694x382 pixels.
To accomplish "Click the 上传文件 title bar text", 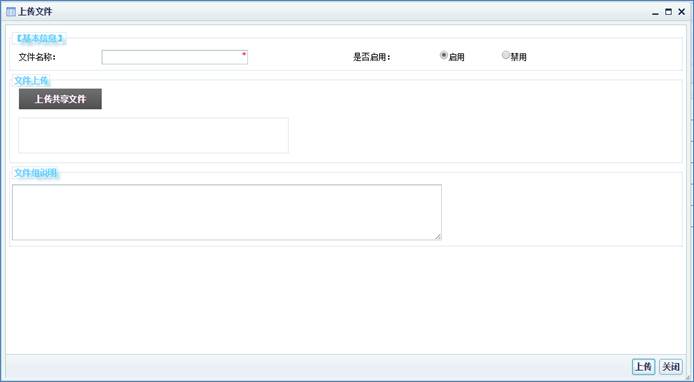I will (35, 12).
